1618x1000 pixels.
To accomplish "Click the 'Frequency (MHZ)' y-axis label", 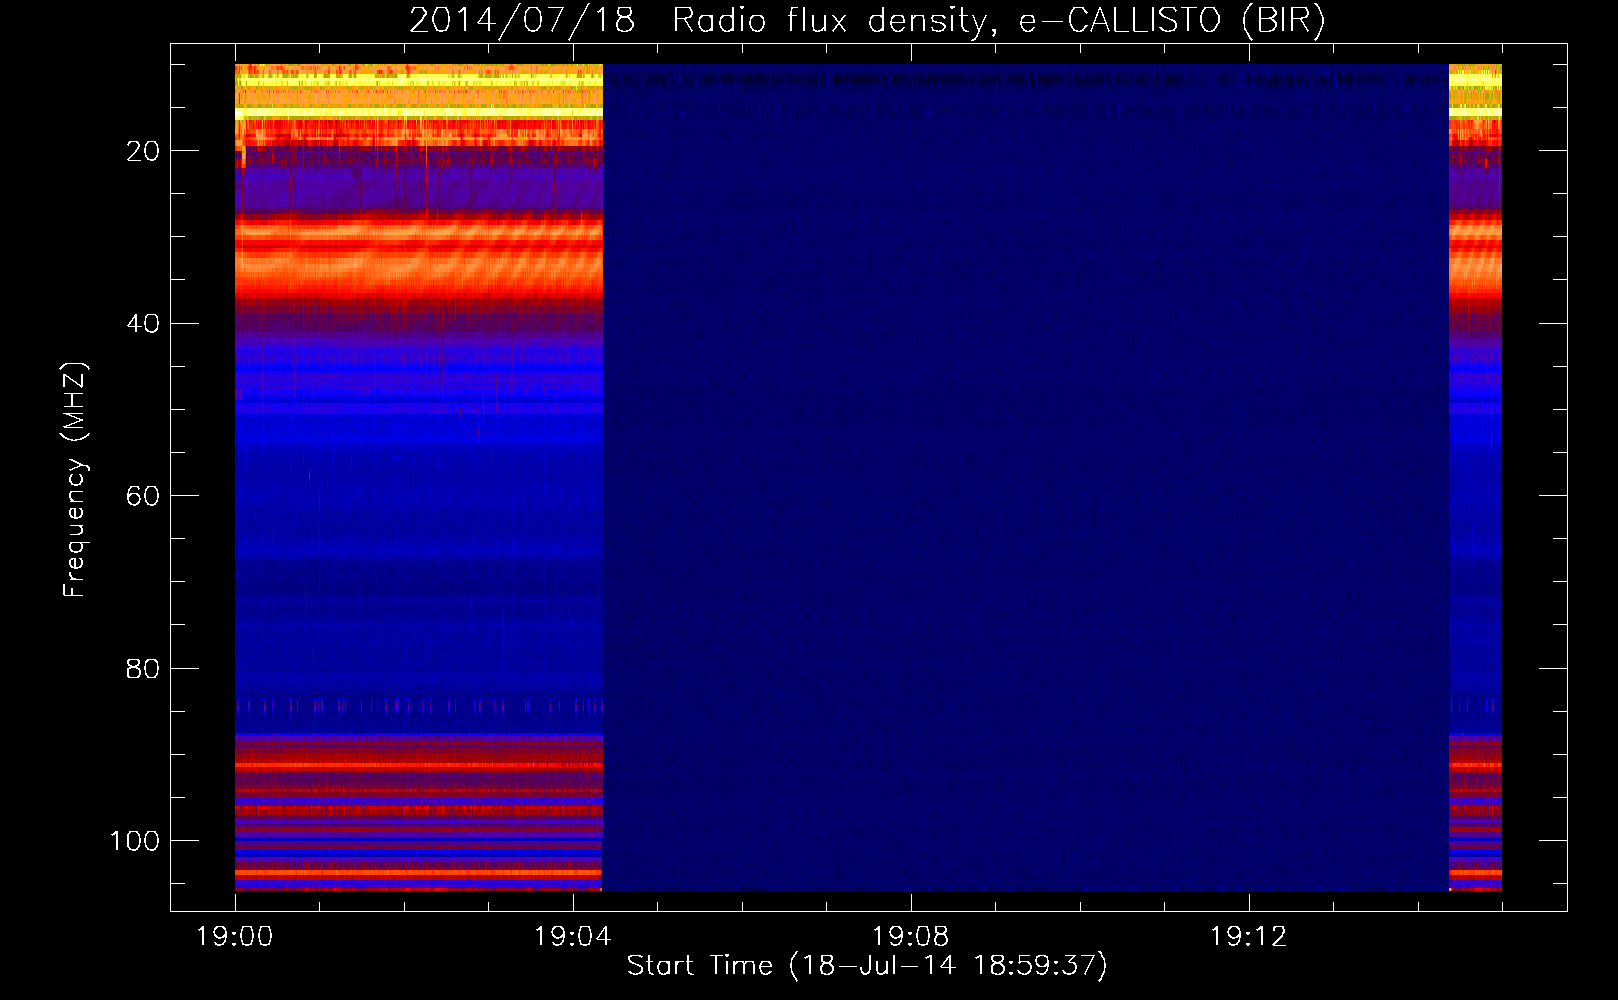I will coord(75,479).
